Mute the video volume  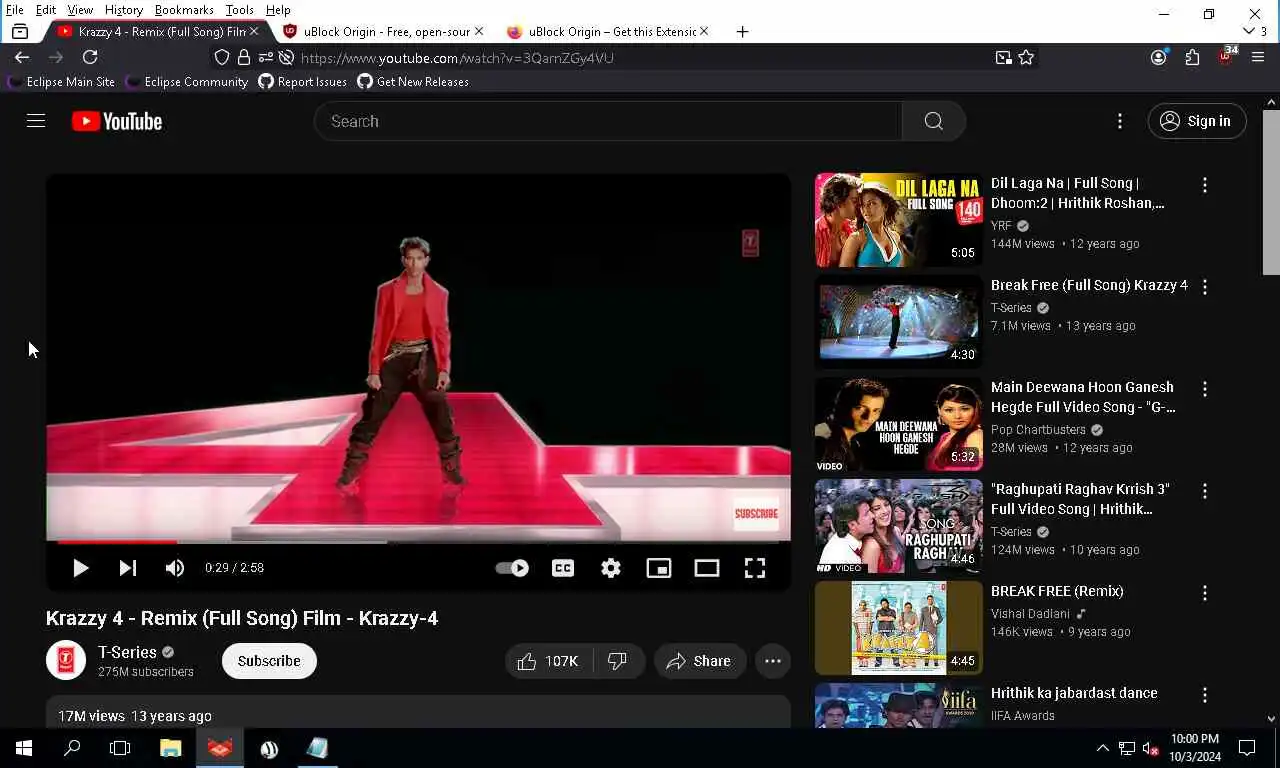click(x=175, y=568)
